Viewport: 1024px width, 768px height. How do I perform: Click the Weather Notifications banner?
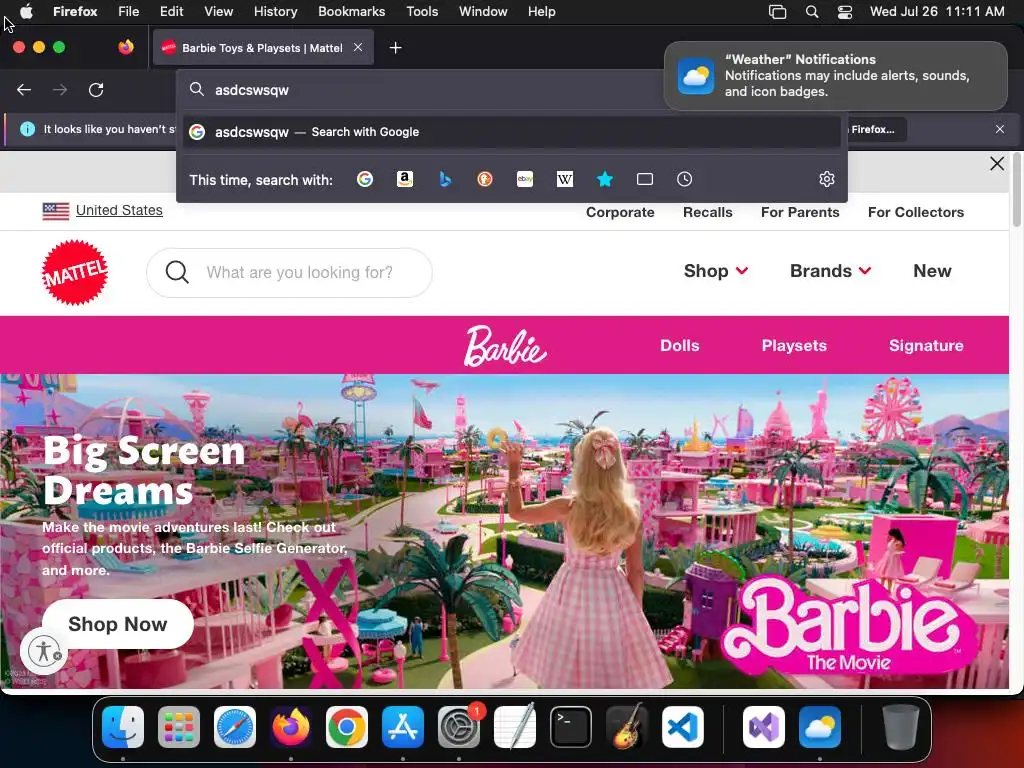(836, 76)
